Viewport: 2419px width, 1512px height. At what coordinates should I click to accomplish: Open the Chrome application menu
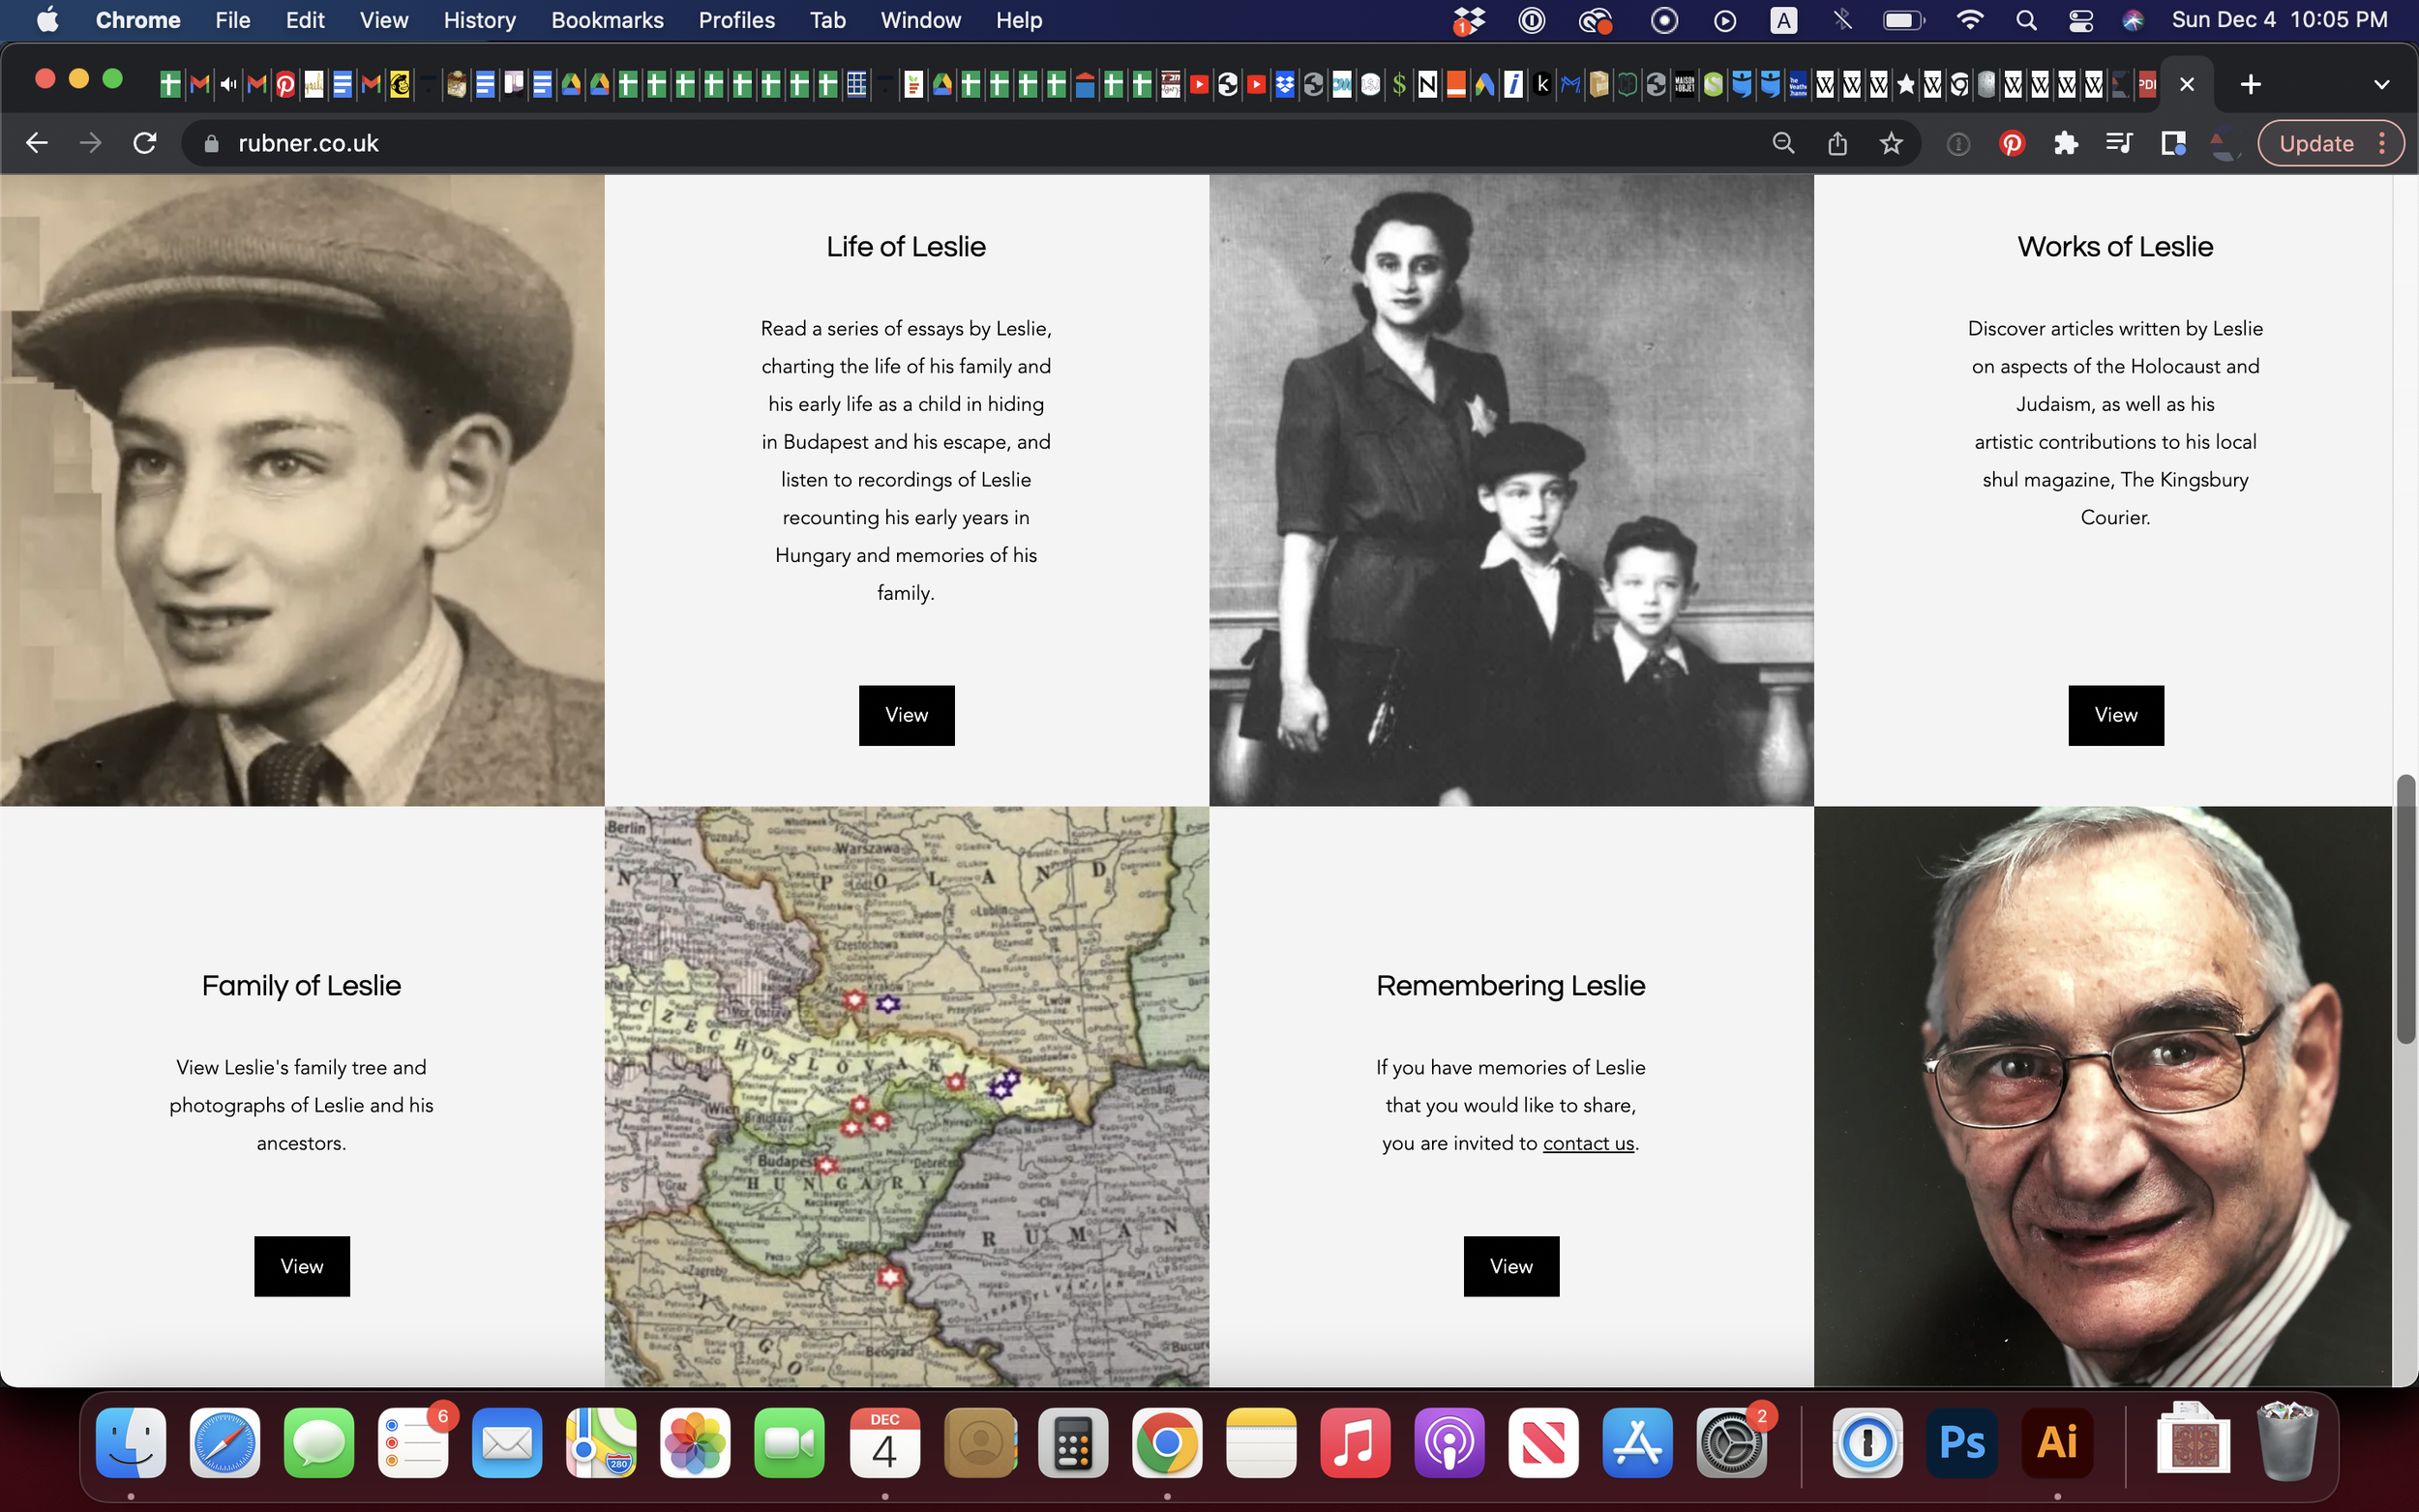click(x=138, y=20)
